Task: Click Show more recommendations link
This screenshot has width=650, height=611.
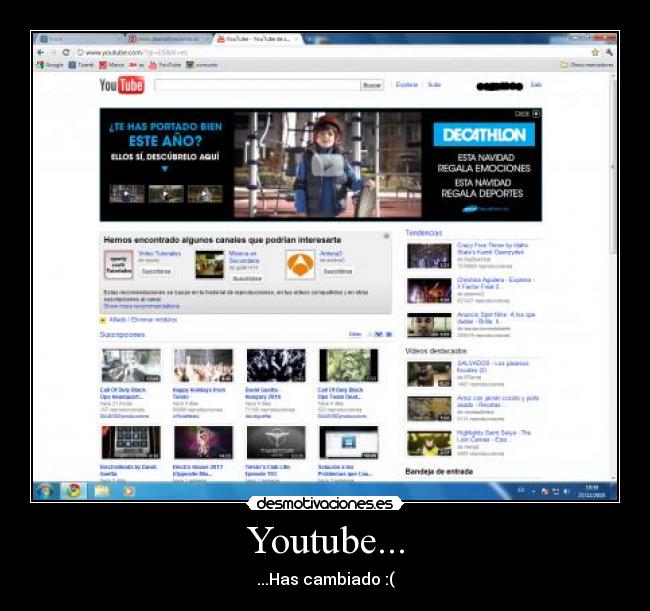Action: pos(141,306)
